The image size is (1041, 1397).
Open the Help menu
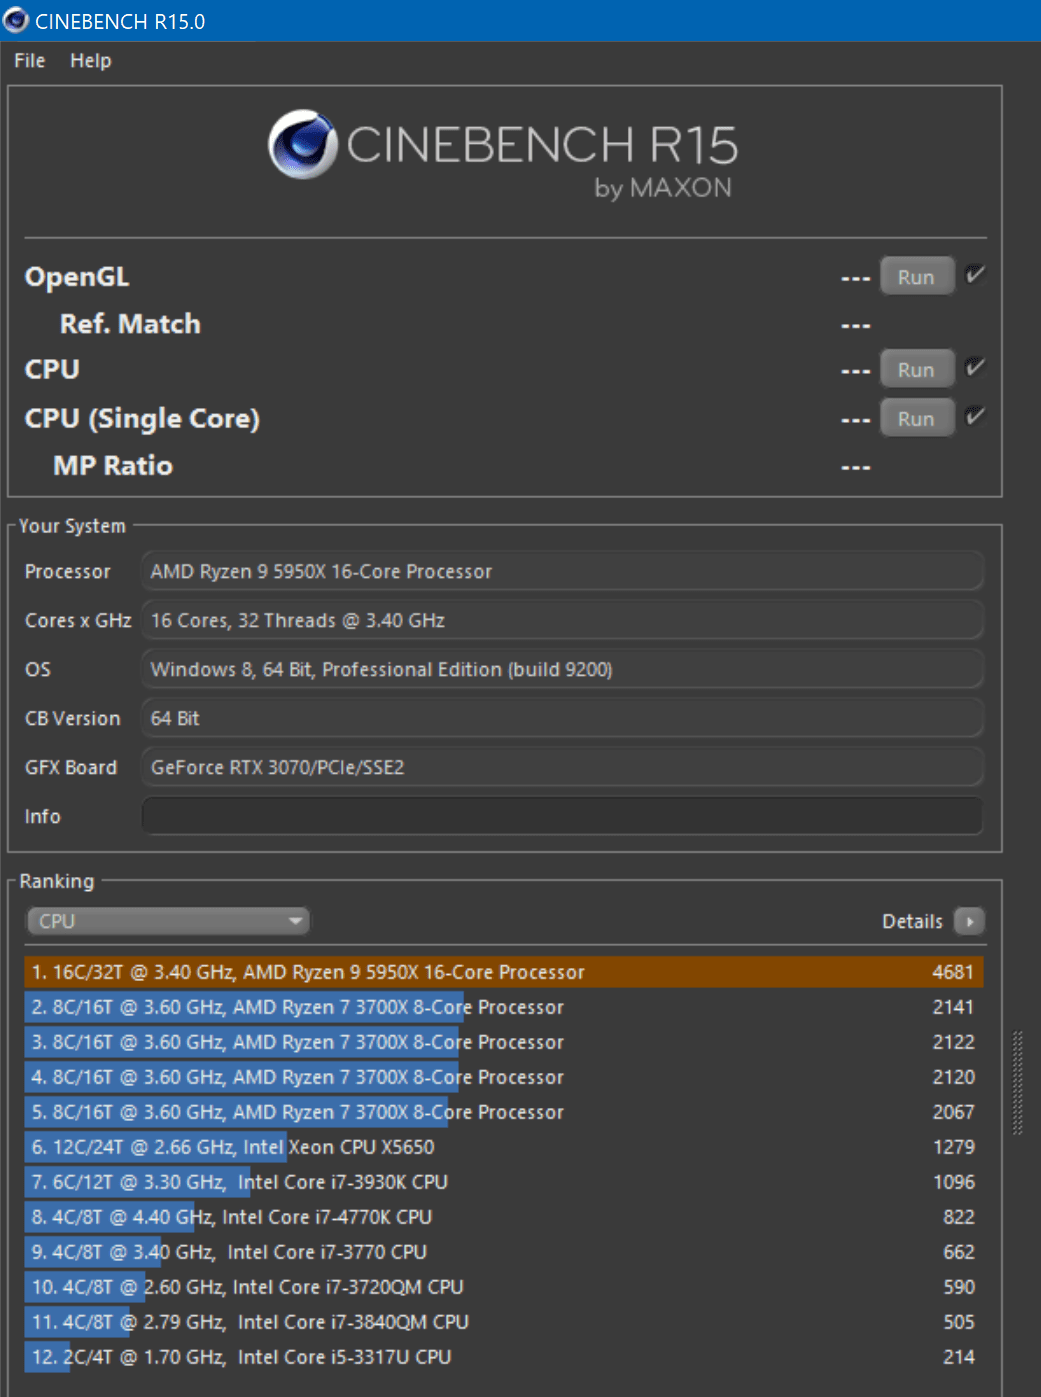(90, 61)
